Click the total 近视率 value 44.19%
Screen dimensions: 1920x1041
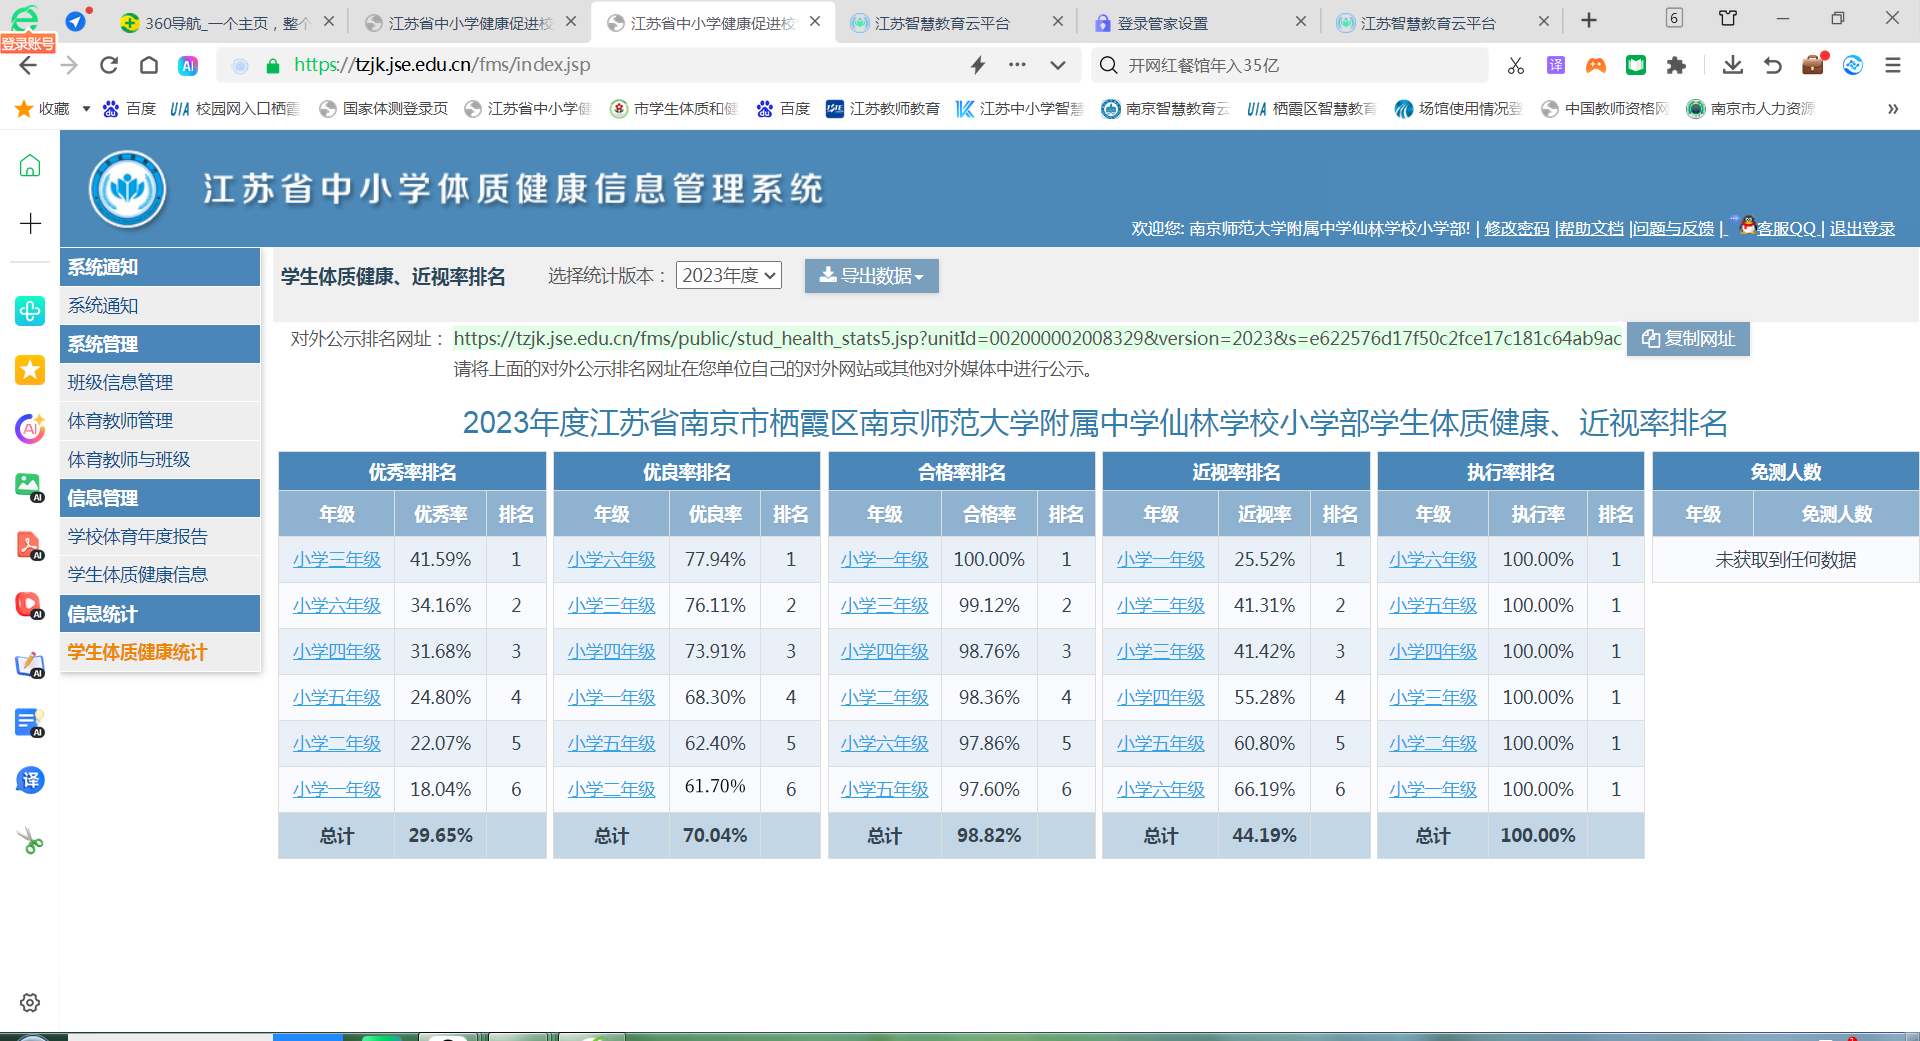1264,836
